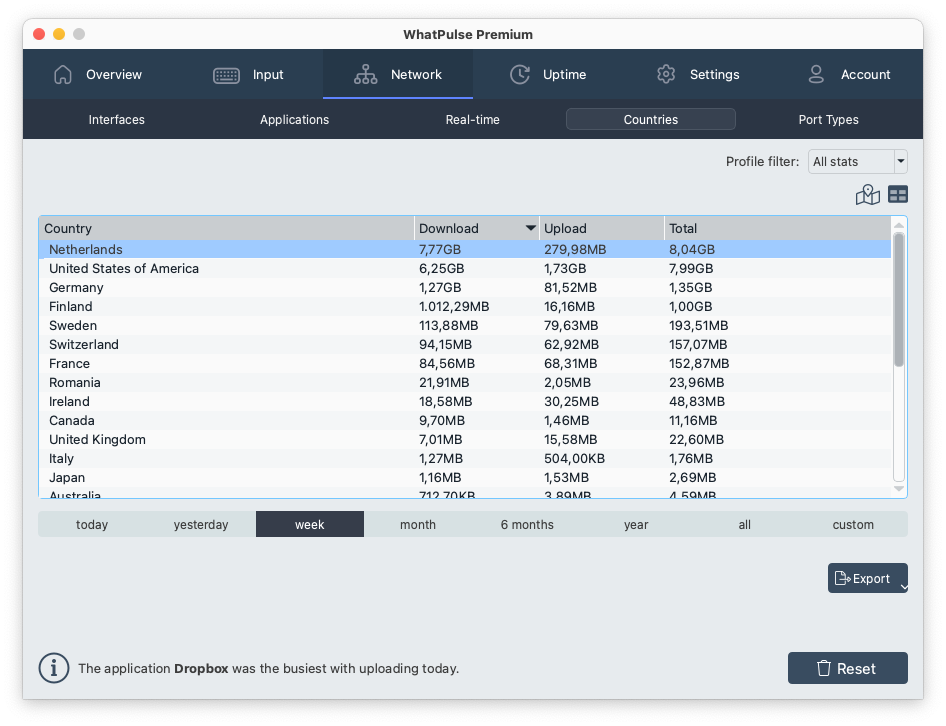Viewport: 946px width, 726px height.
Task: Select the Japan row
Action: click(465, 477)
